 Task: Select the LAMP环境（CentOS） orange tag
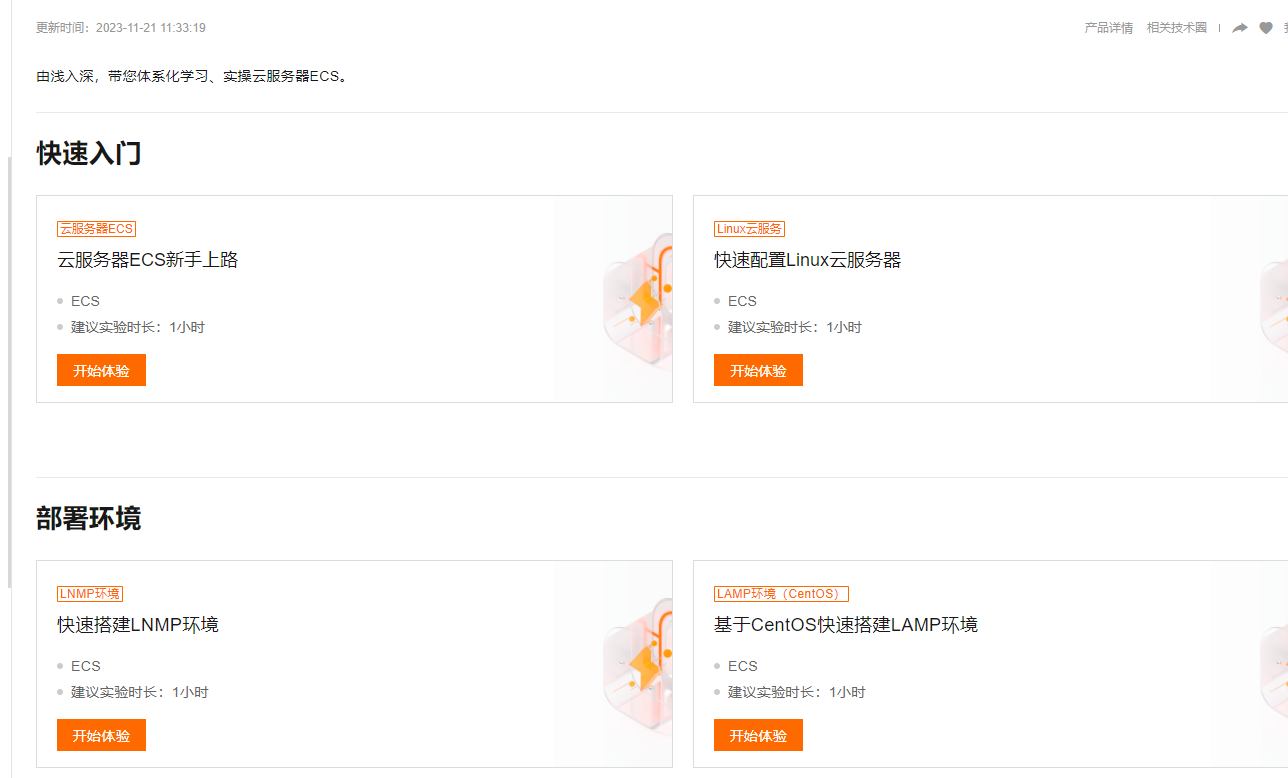click(x=781, y=594)
